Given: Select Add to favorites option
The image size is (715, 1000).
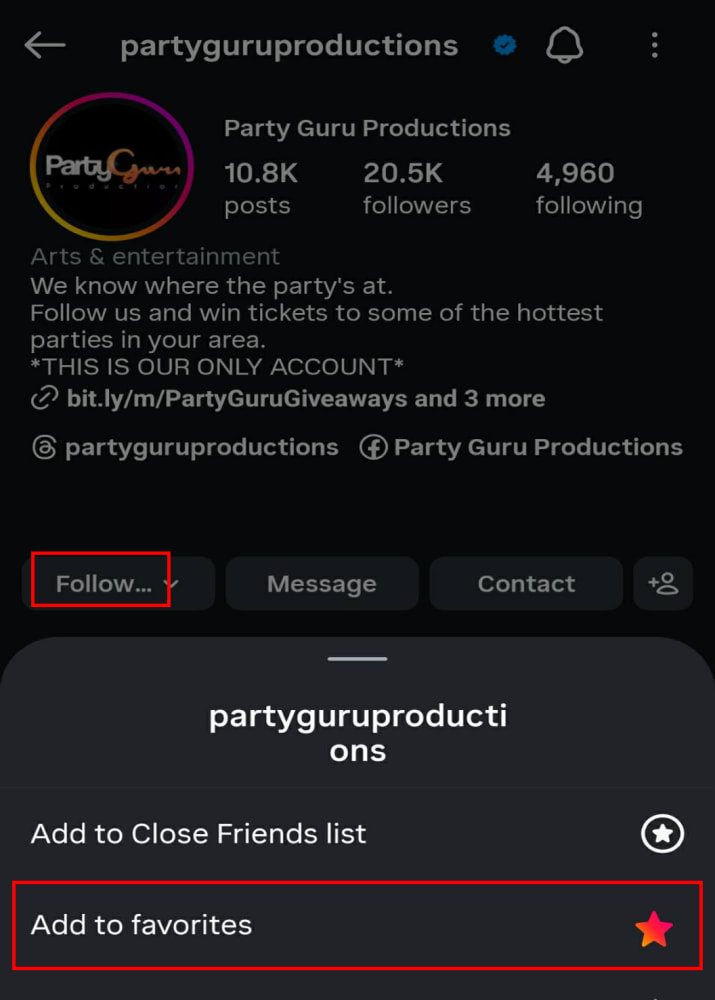Looking at the screenshot, I should [357, 925].
